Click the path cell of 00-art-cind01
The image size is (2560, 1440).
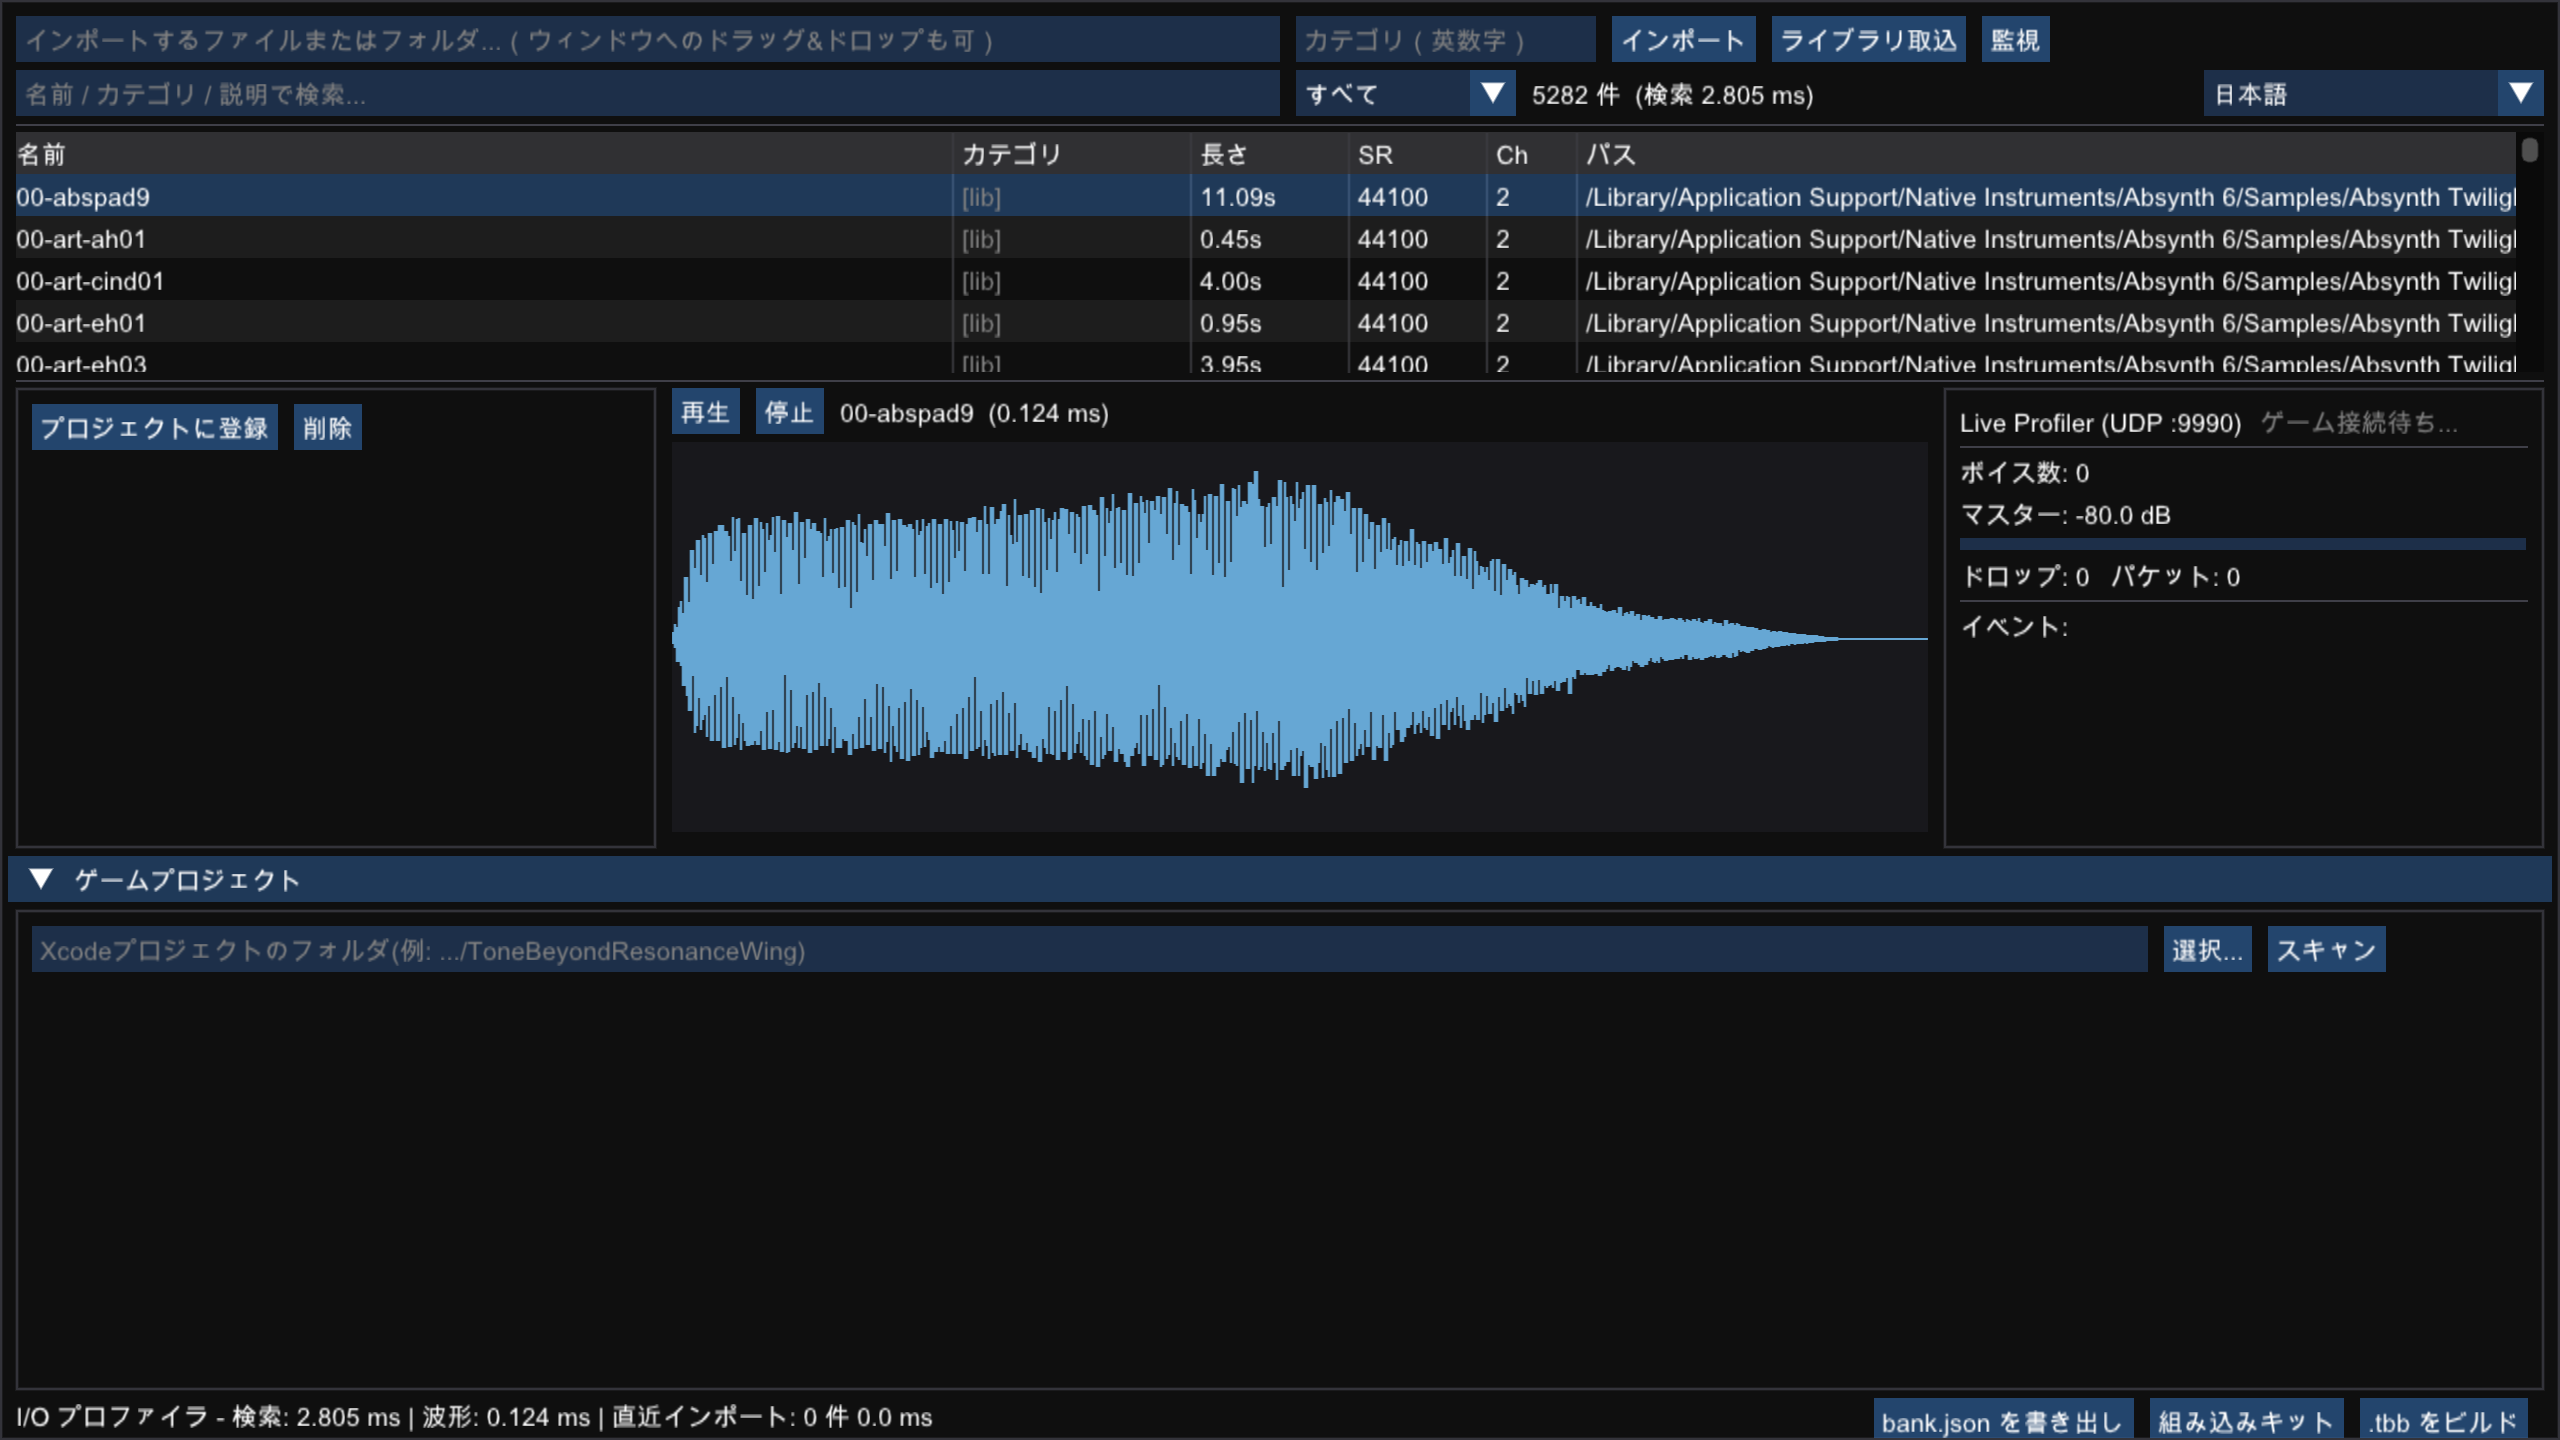coord(2049,281)
